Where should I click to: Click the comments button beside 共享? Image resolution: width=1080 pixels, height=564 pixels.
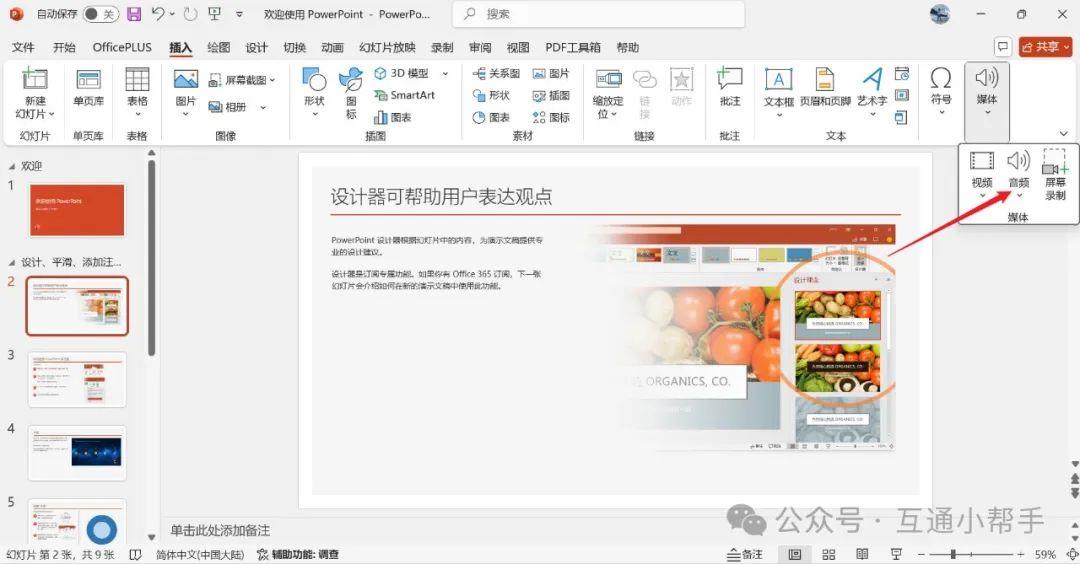(x=1003, y=47)
